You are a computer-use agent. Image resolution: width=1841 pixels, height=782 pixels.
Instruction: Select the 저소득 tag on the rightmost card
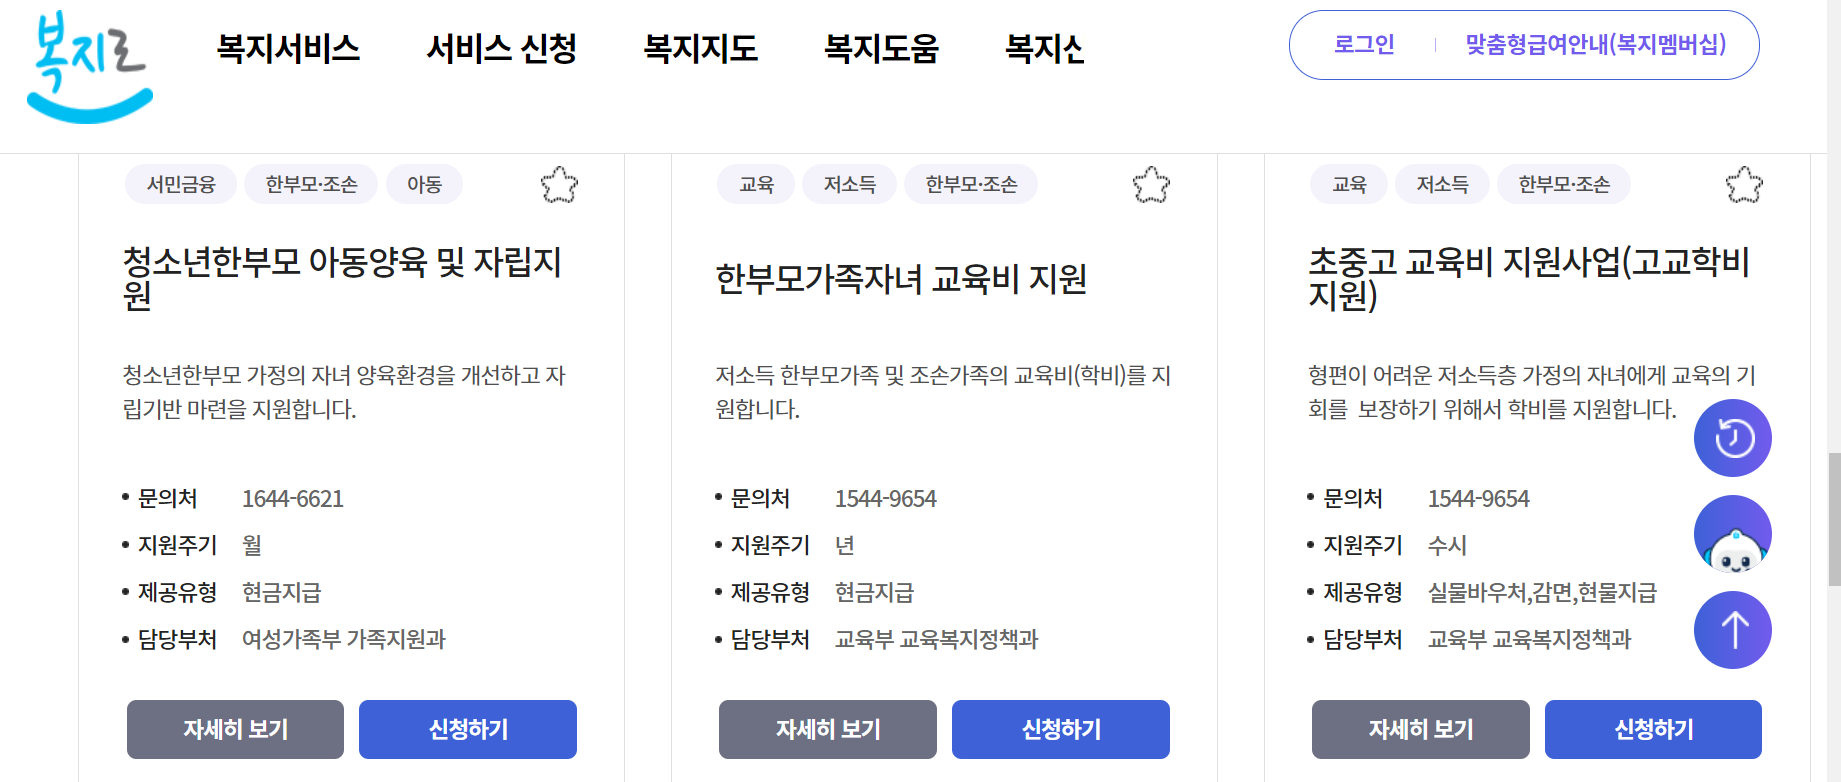1442,184
